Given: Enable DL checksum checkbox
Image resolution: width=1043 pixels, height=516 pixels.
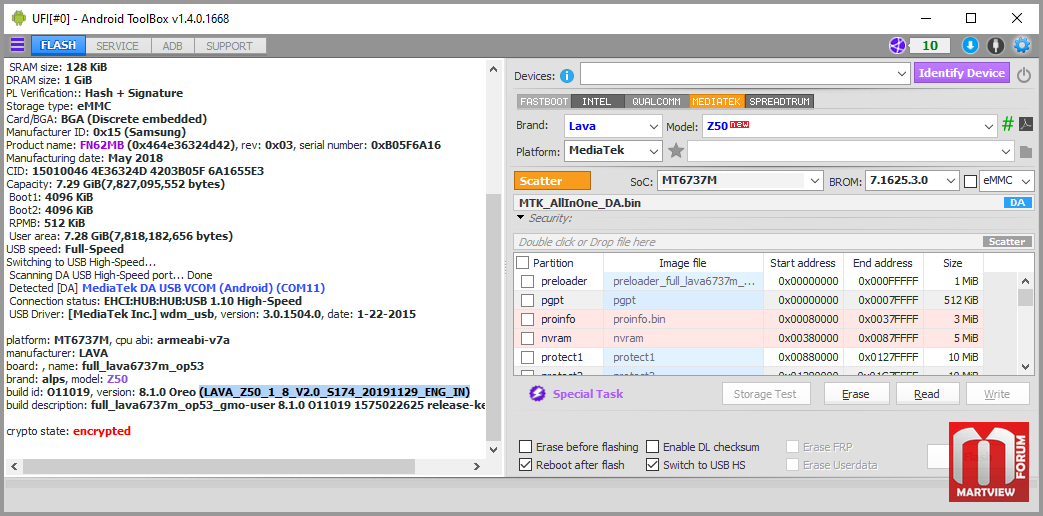Looking at the screenshot, I should 653,447.
